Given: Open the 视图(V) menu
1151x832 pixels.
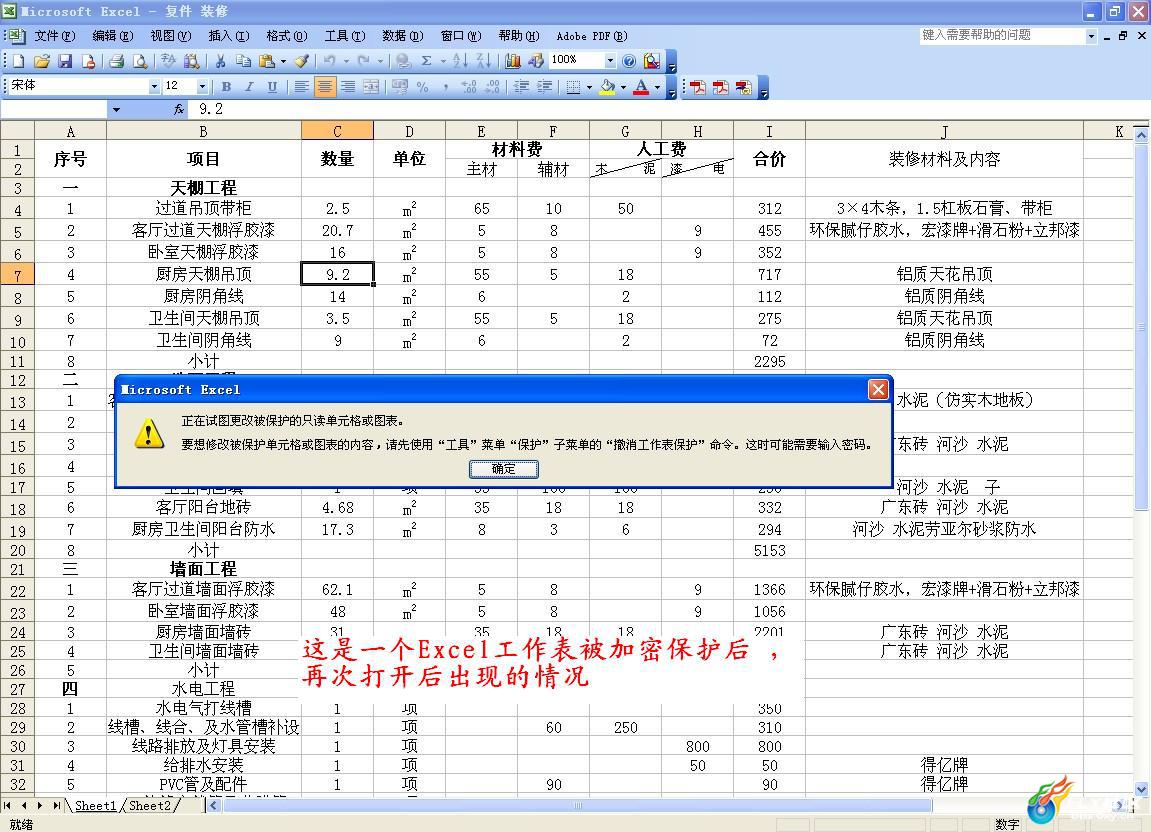Looking at the screenshot, I should point(170,36).
